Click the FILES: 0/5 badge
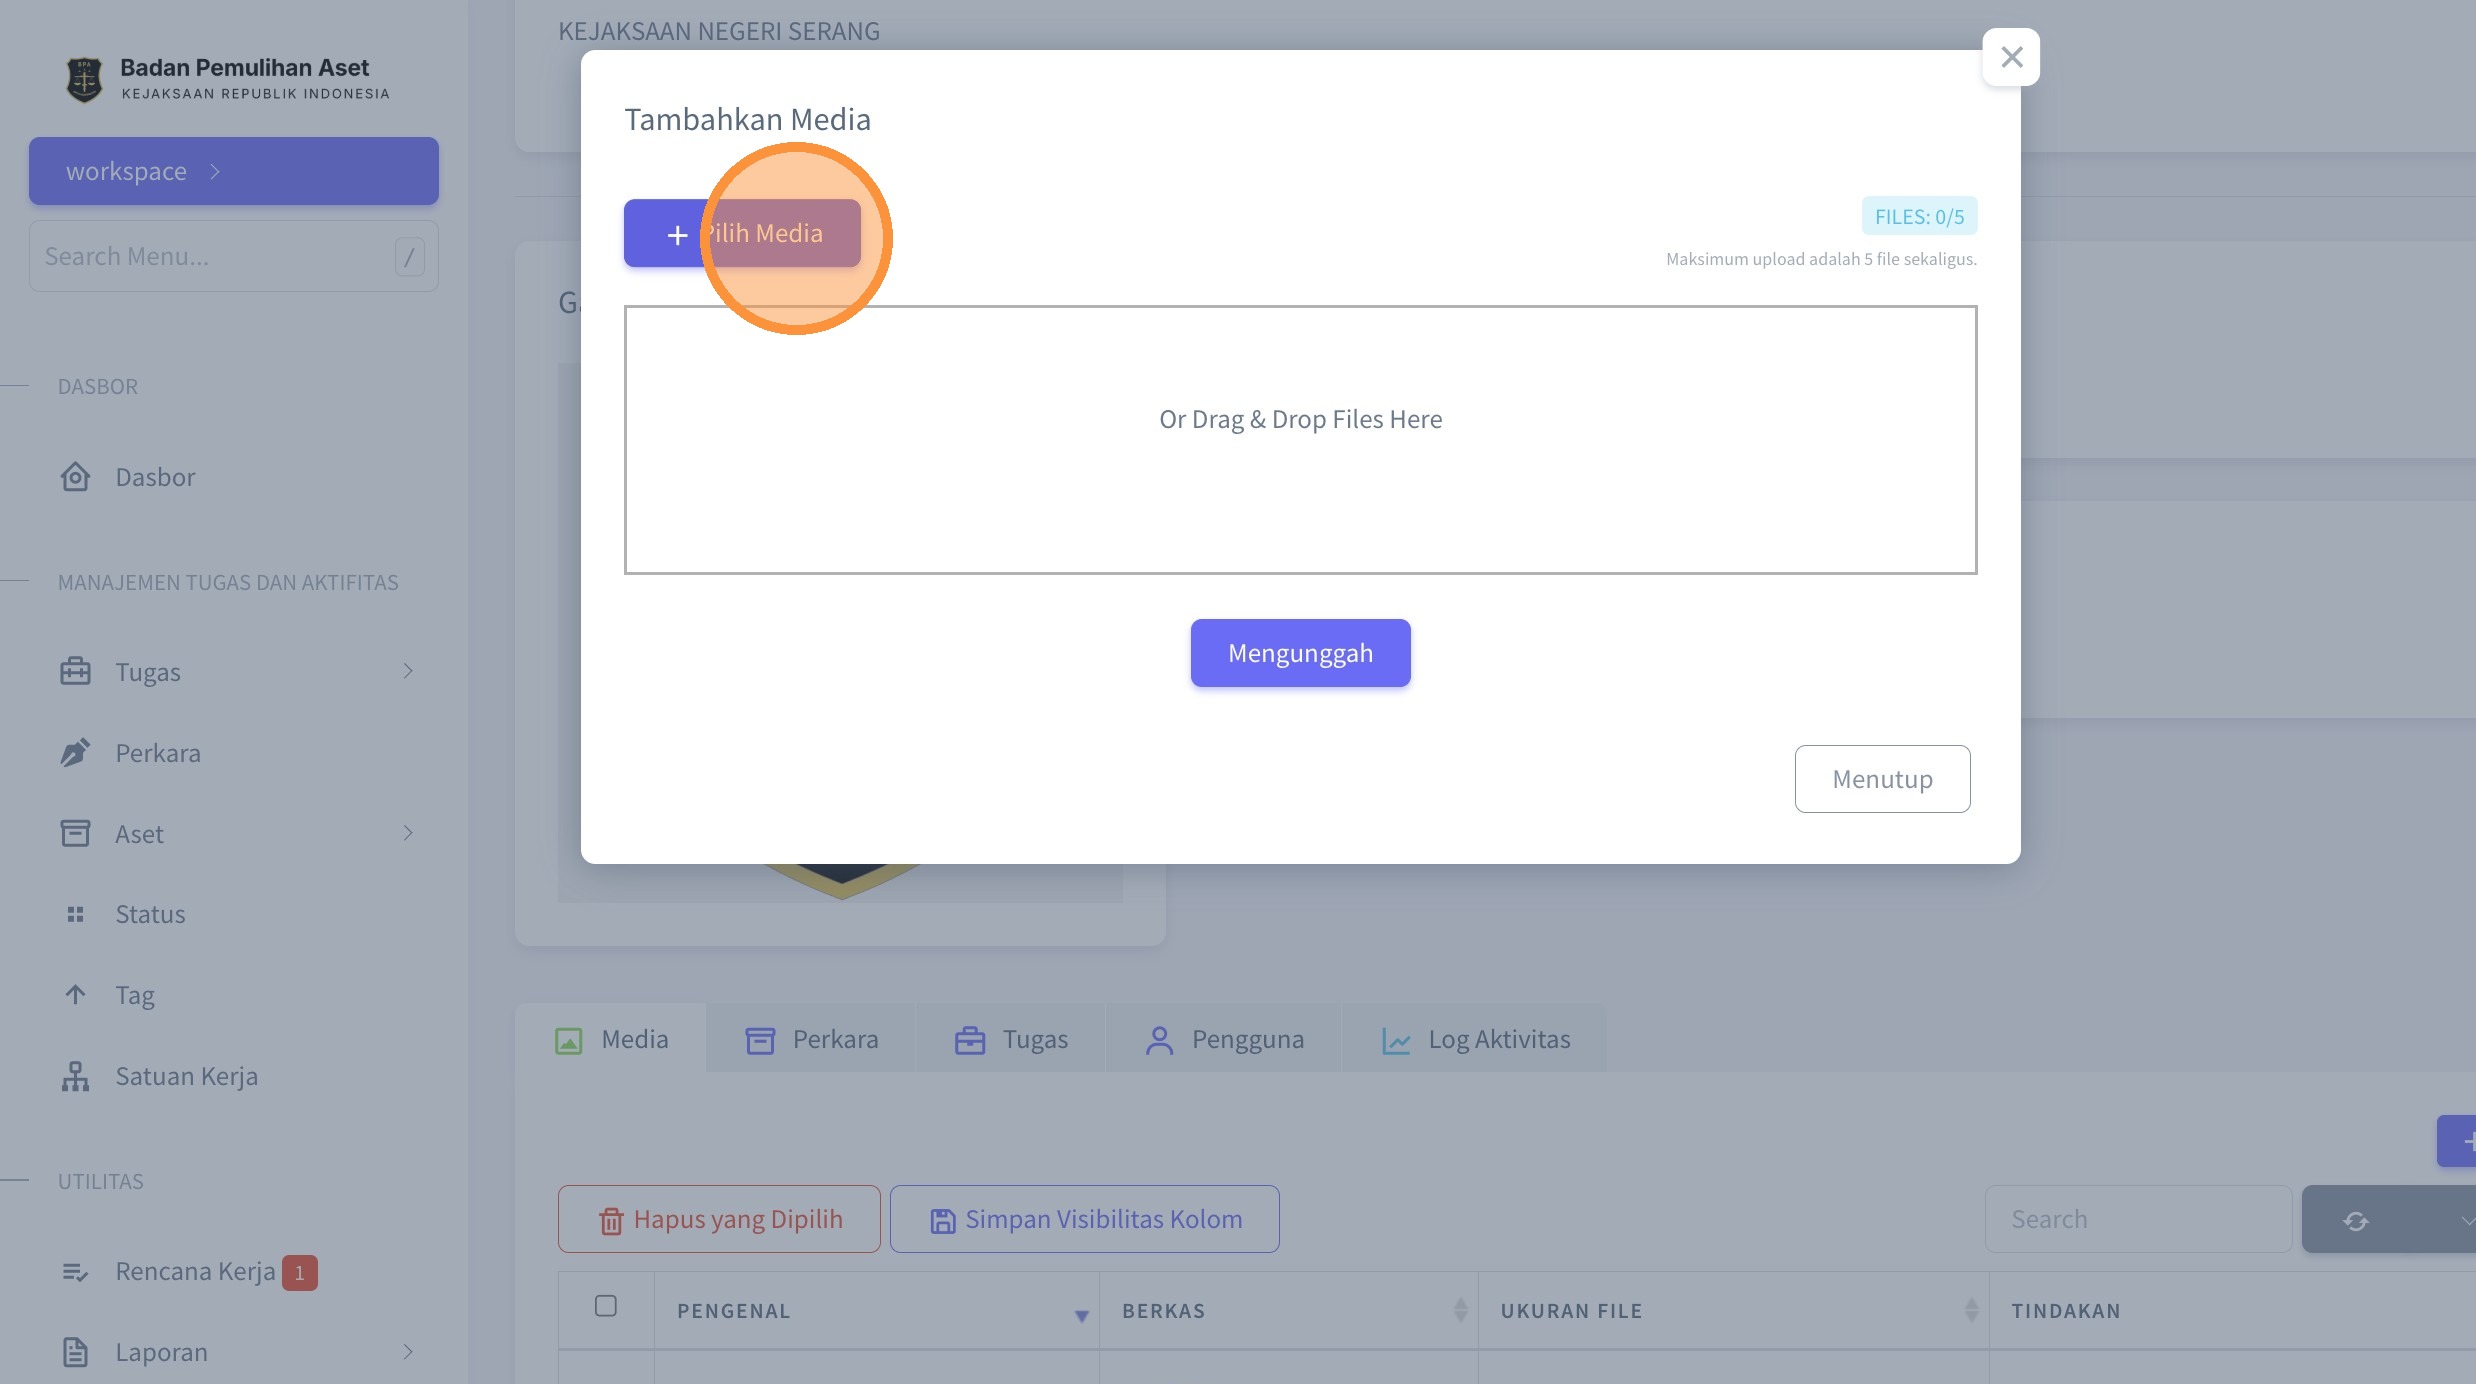The image size is (2476, 1384). 1919,216
